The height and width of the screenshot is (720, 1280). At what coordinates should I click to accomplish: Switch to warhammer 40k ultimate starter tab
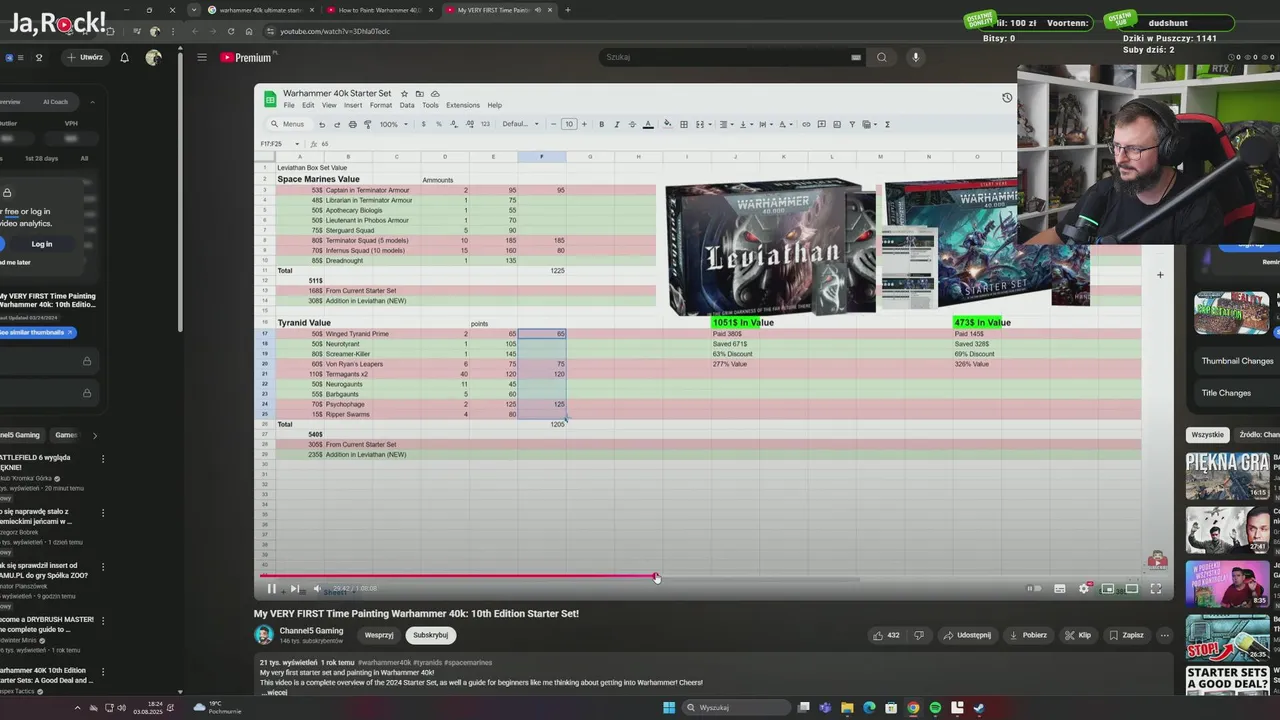(x=260, y=10)
